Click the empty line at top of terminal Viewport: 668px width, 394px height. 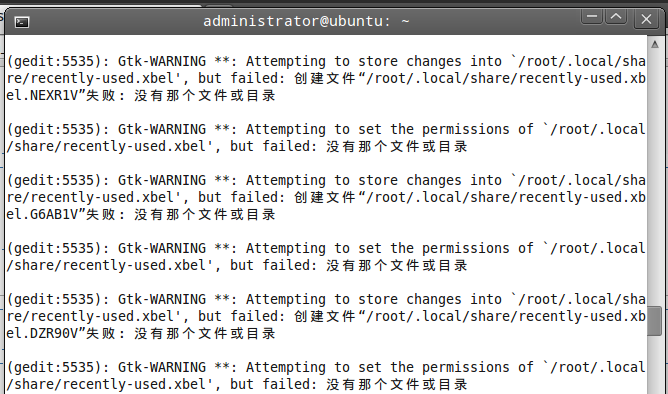pos(326,45)
